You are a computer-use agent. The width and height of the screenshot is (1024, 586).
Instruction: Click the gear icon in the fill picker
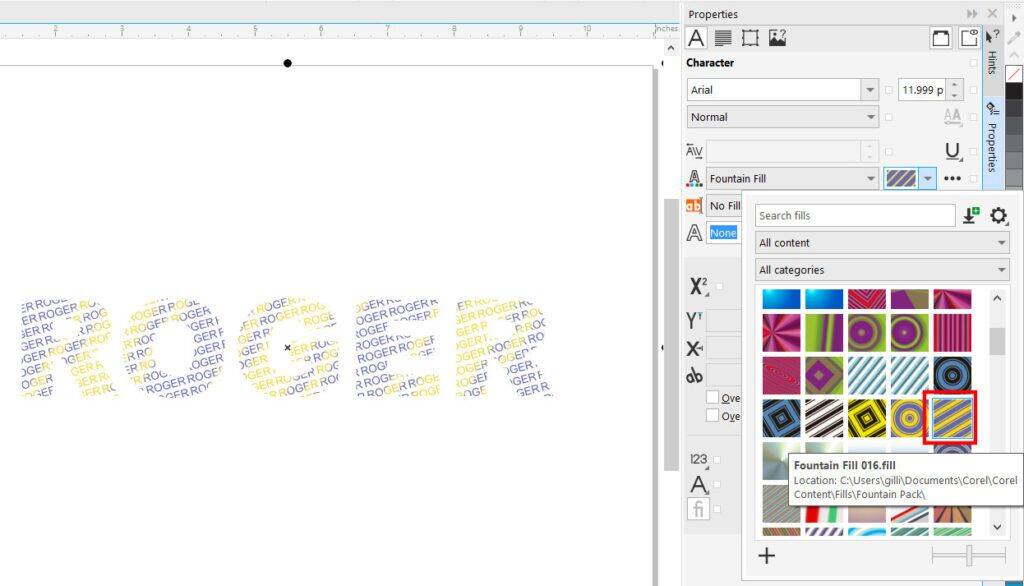(998, 215)
